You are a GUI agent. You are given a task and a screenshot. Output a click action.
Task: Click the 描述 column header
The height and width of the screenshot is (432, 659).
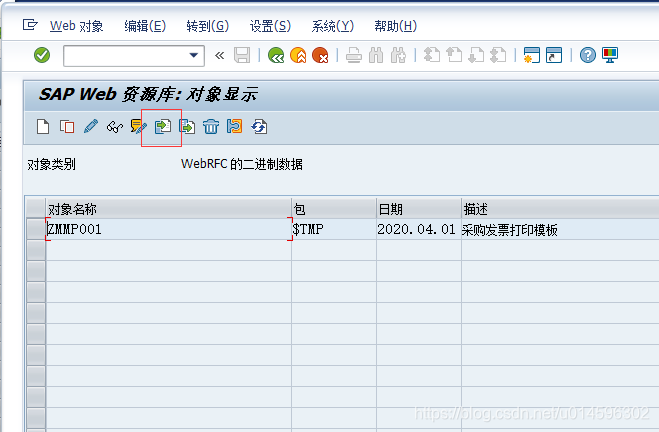point(560,208)
